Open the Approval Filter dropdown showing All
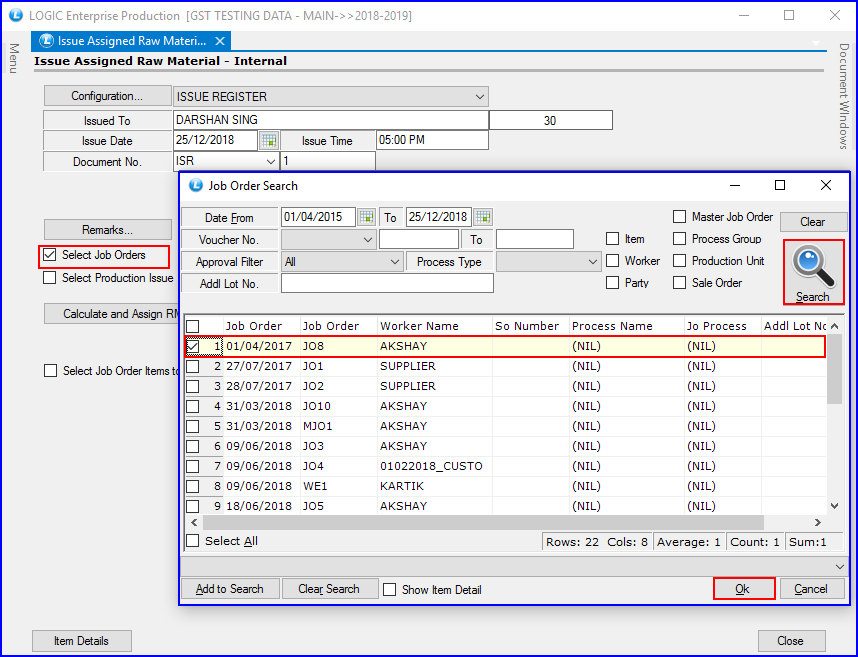Screen dimensions: 858x657 (394, 261)
